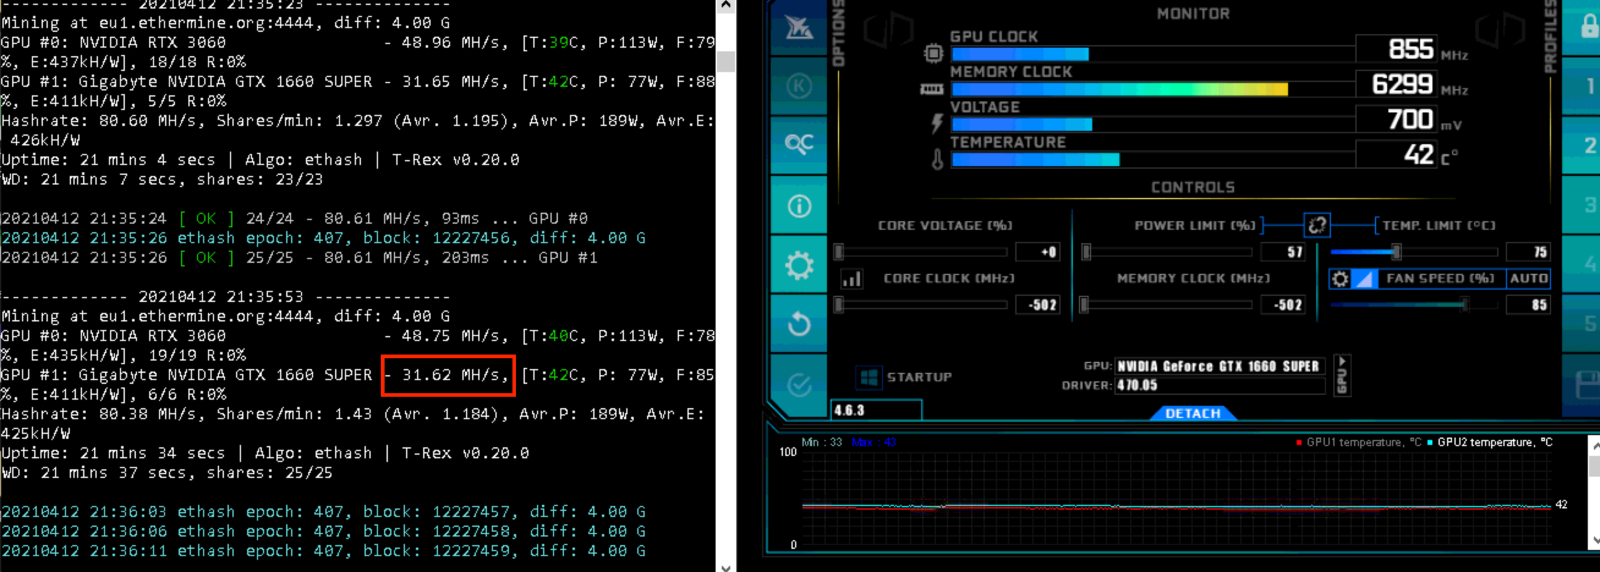The width and height of the screenshot is (1600, 572).
Task: Click the GPU clock chip icon
Action: (933, 52)
